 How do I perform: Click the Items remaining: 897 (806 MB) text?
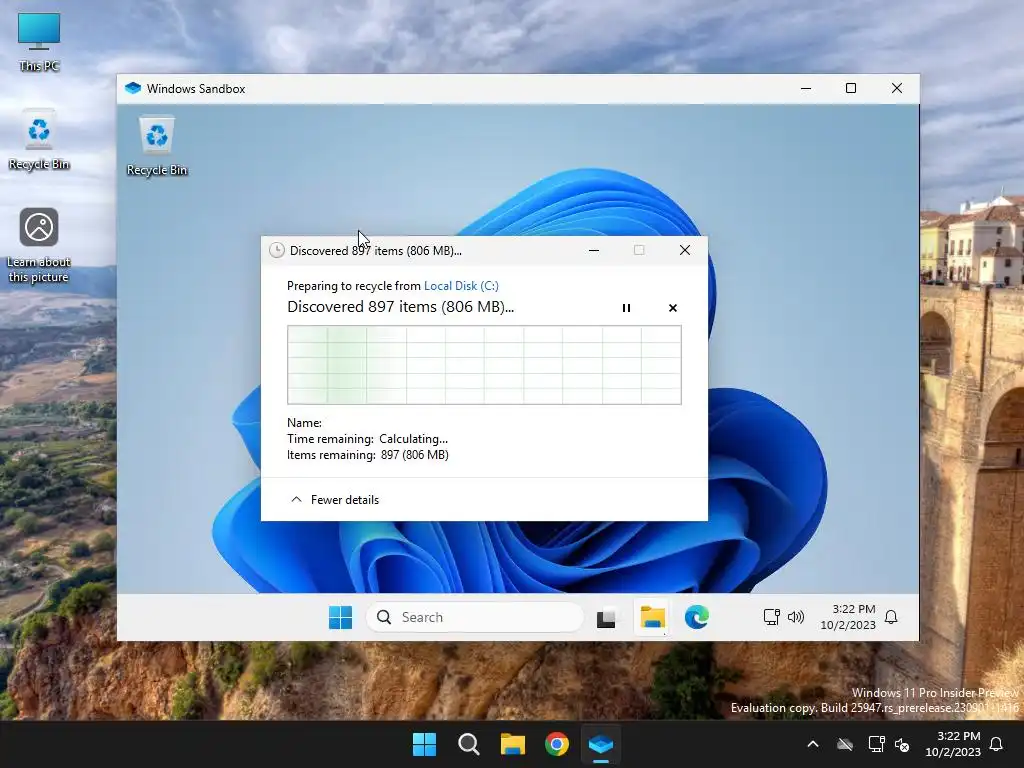[x=368, y=455]
